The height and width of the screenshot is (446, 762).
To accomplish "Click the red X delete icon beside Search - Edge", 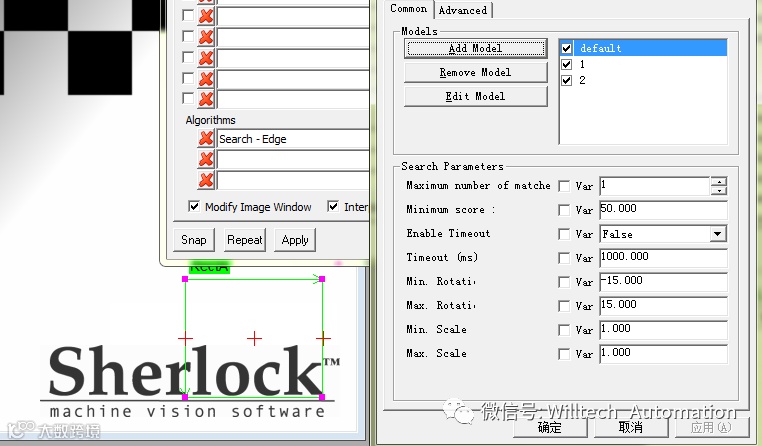I will 206,138.
